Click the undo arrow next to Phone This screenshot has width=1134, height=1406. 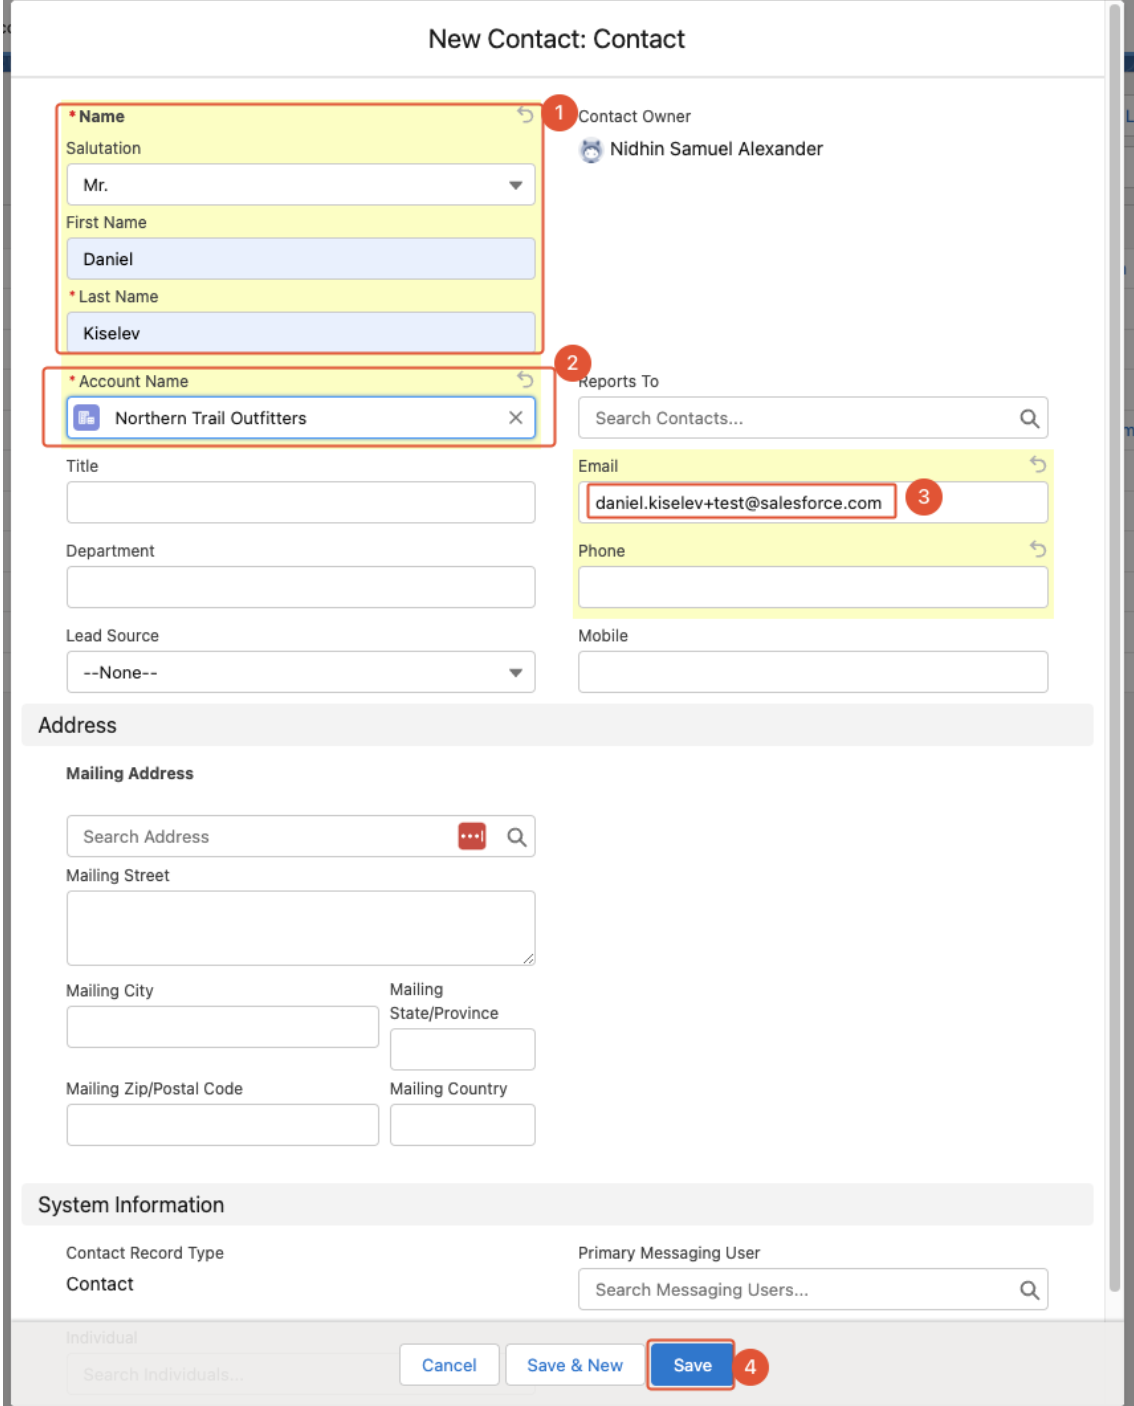tap(1037, 549)
